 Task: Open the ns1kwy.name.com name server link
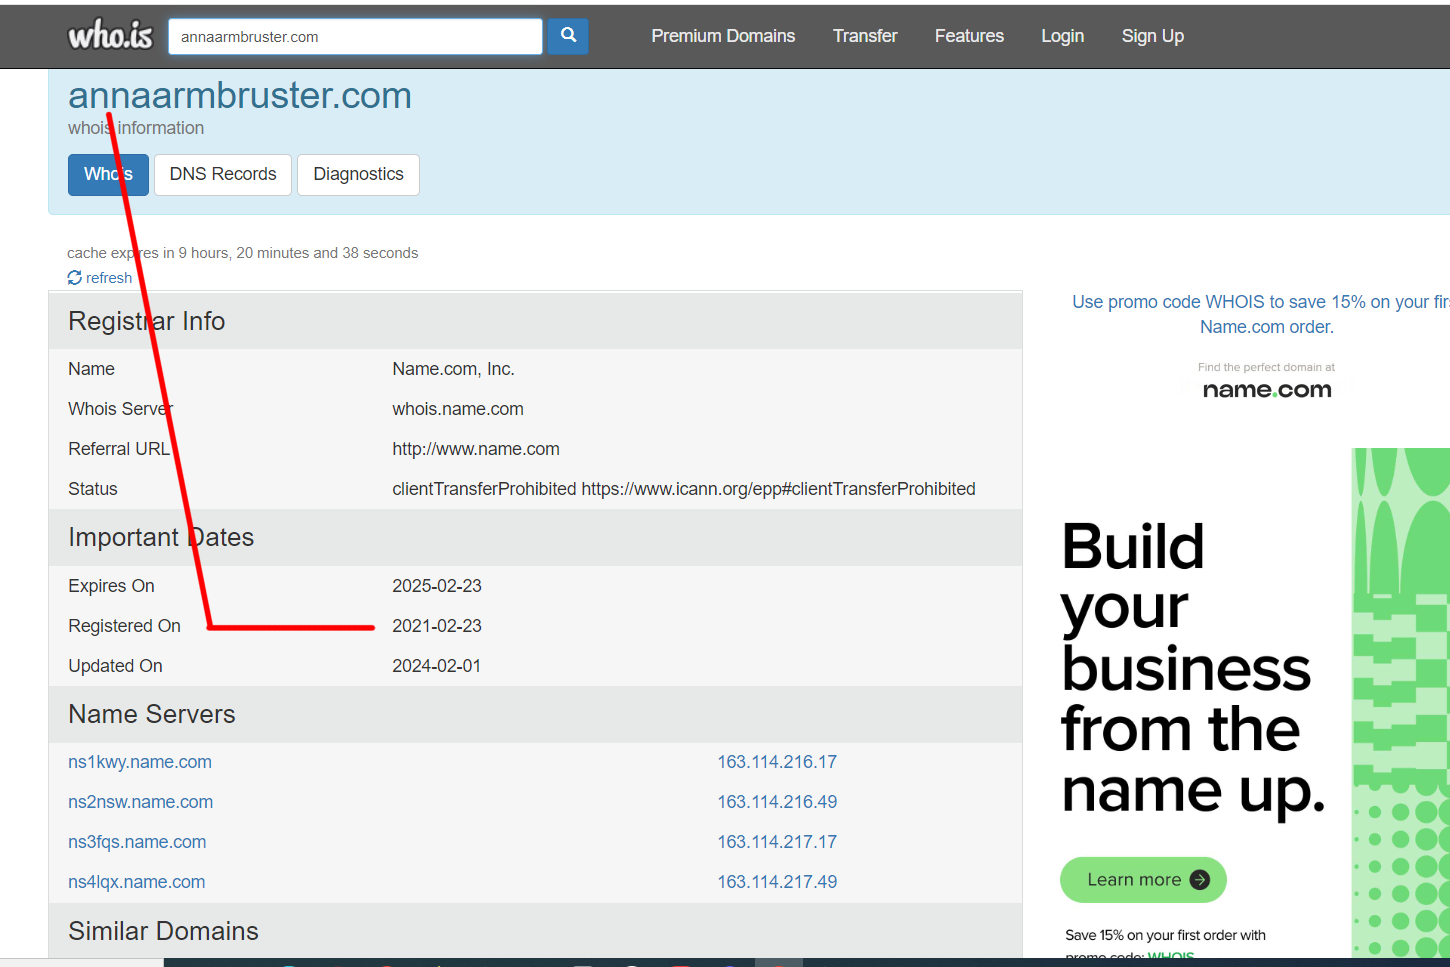tap(140, 762)
